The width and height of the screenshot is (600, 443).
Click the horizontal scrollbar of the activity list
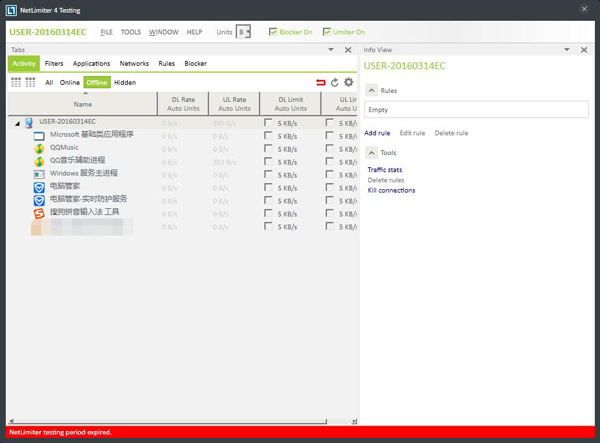[170, 421]
